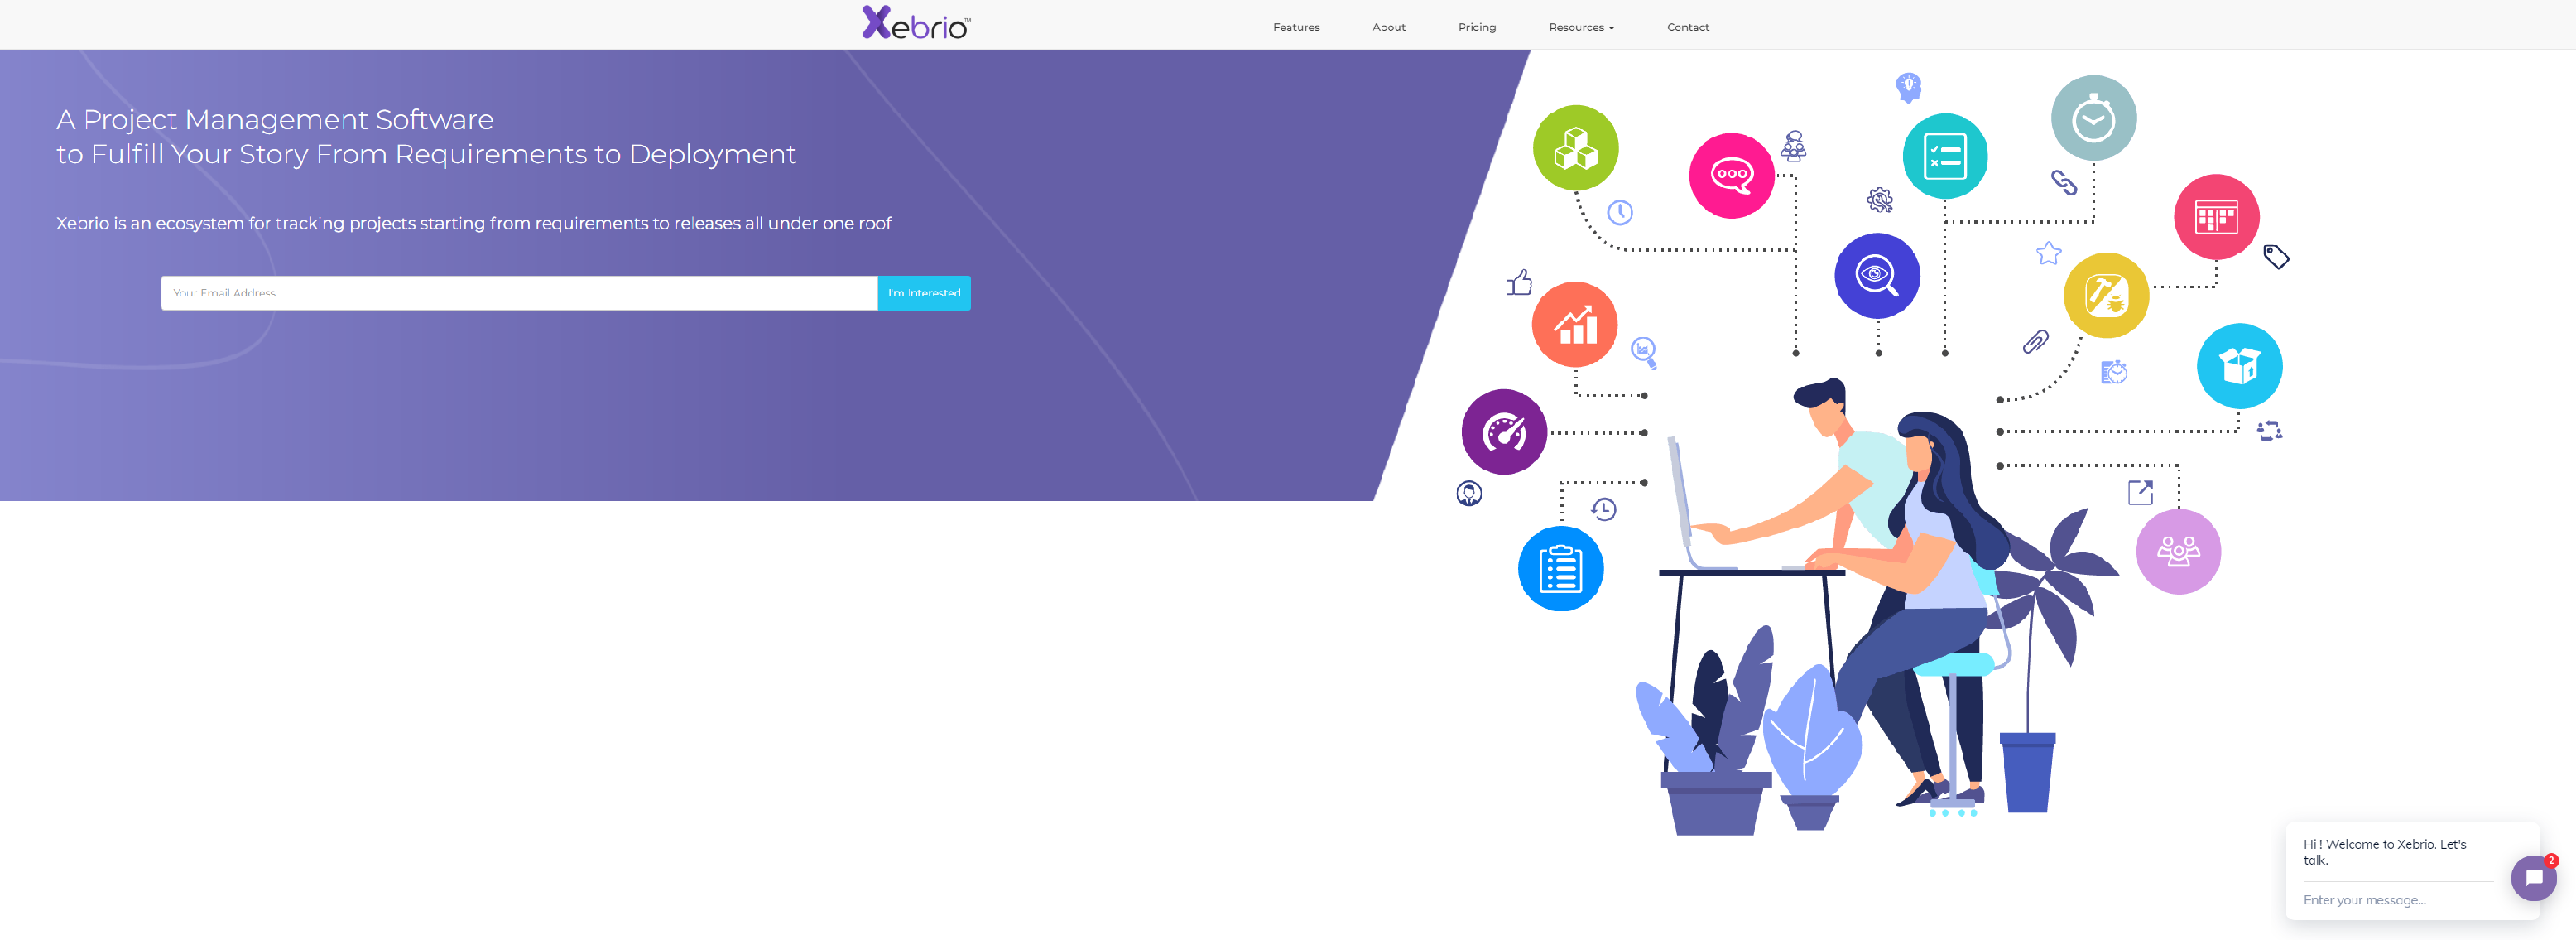The height and width of the screenshot is (940, 2576).
Task: Click the small chain link icon
Action: (2064, 182)
